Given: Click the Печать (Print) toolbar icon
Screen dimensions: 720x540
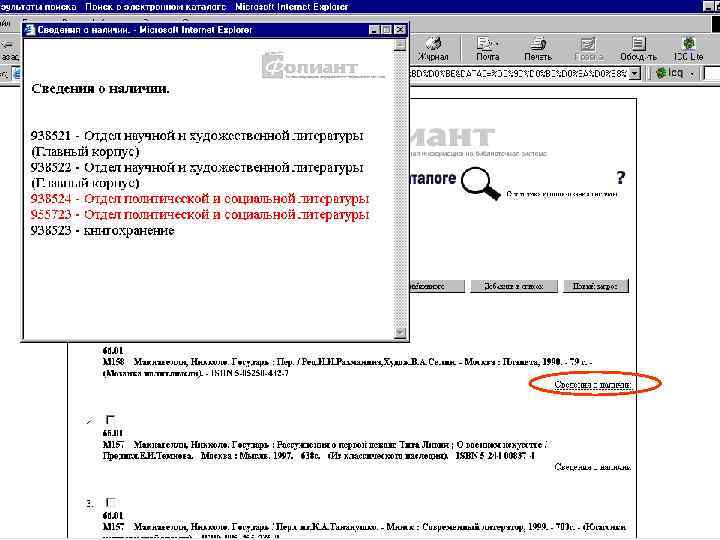Looking at the screenshot, I should (x=538, y=49).
